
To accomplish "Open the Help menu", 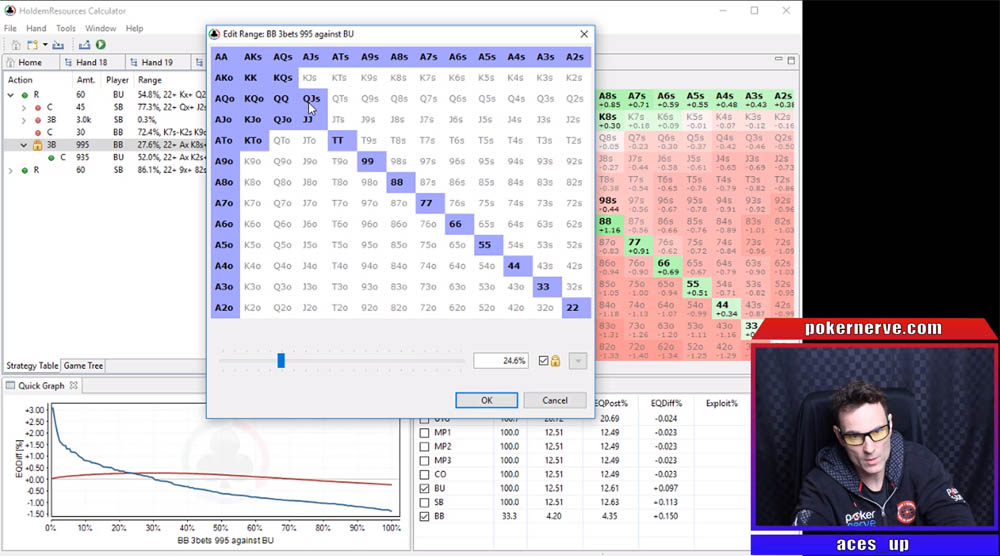I will point(135,28).
